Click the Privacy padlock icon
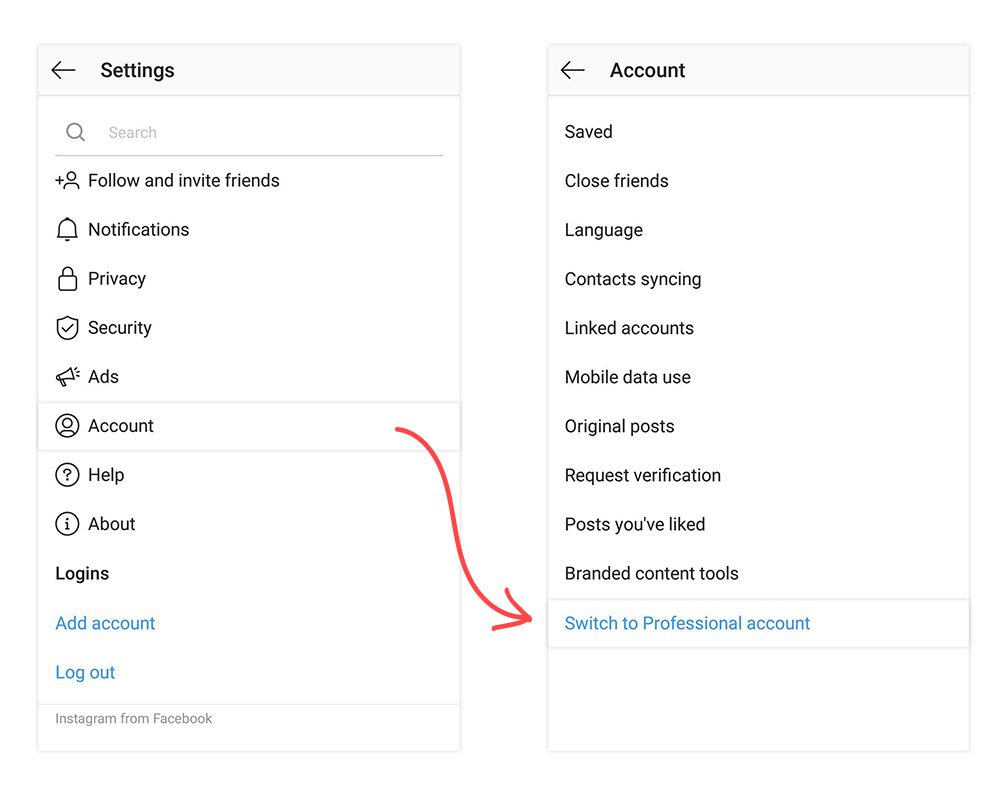 pos(67,279)
